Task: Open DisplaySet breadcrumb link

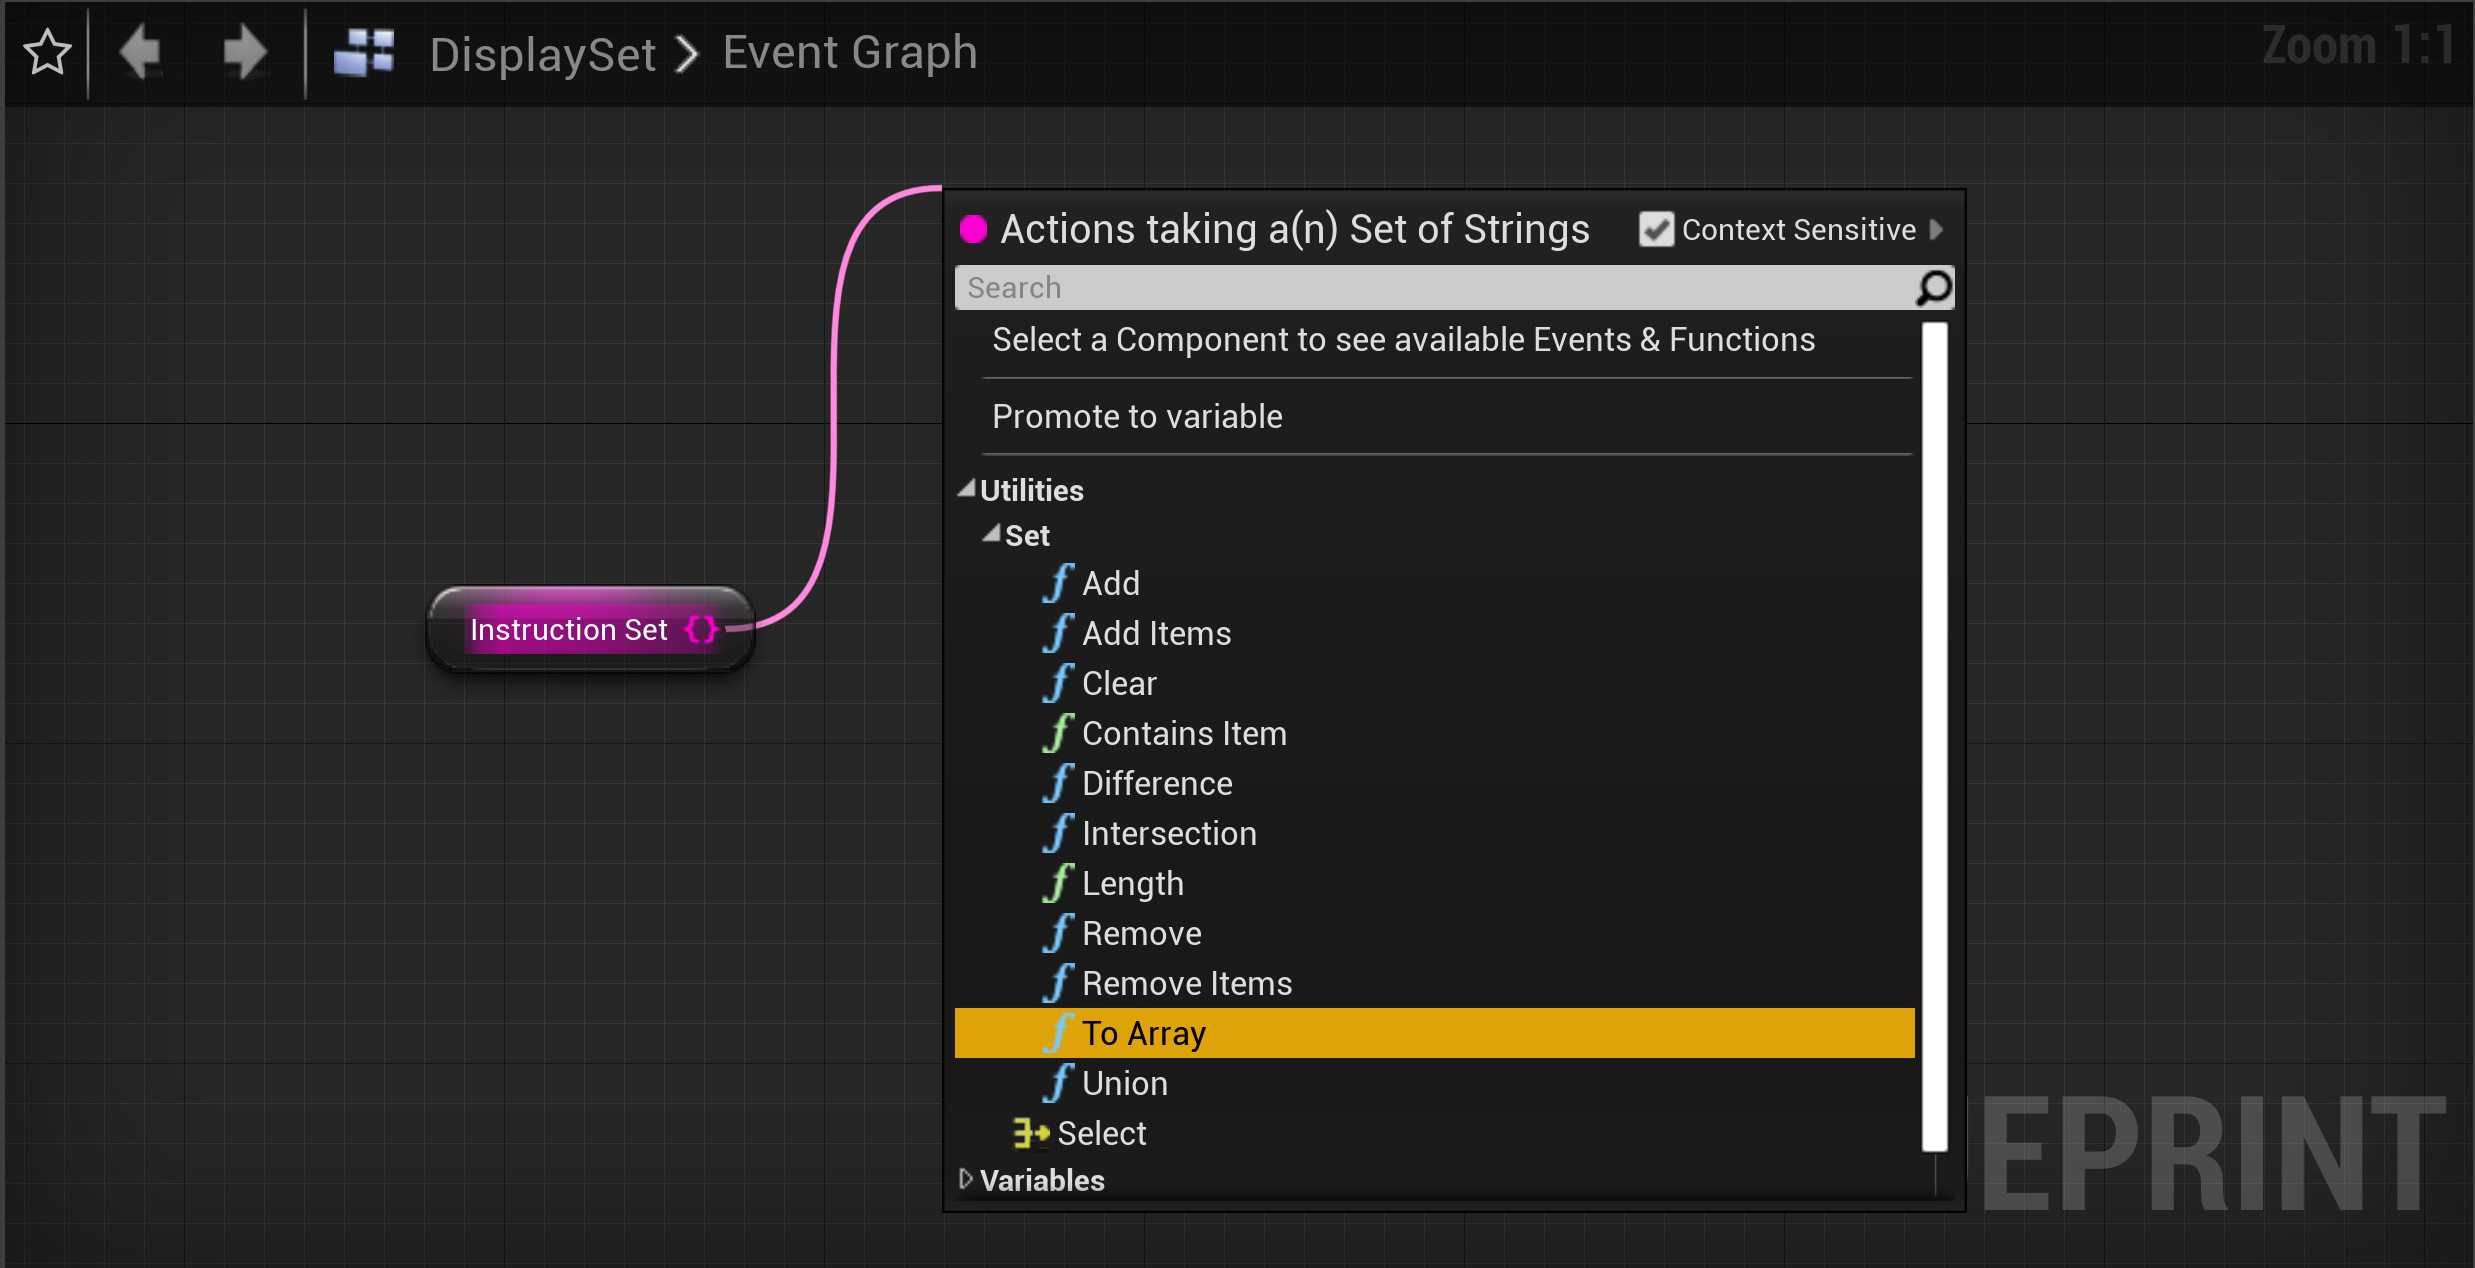Action: click(x=543, y=54)
